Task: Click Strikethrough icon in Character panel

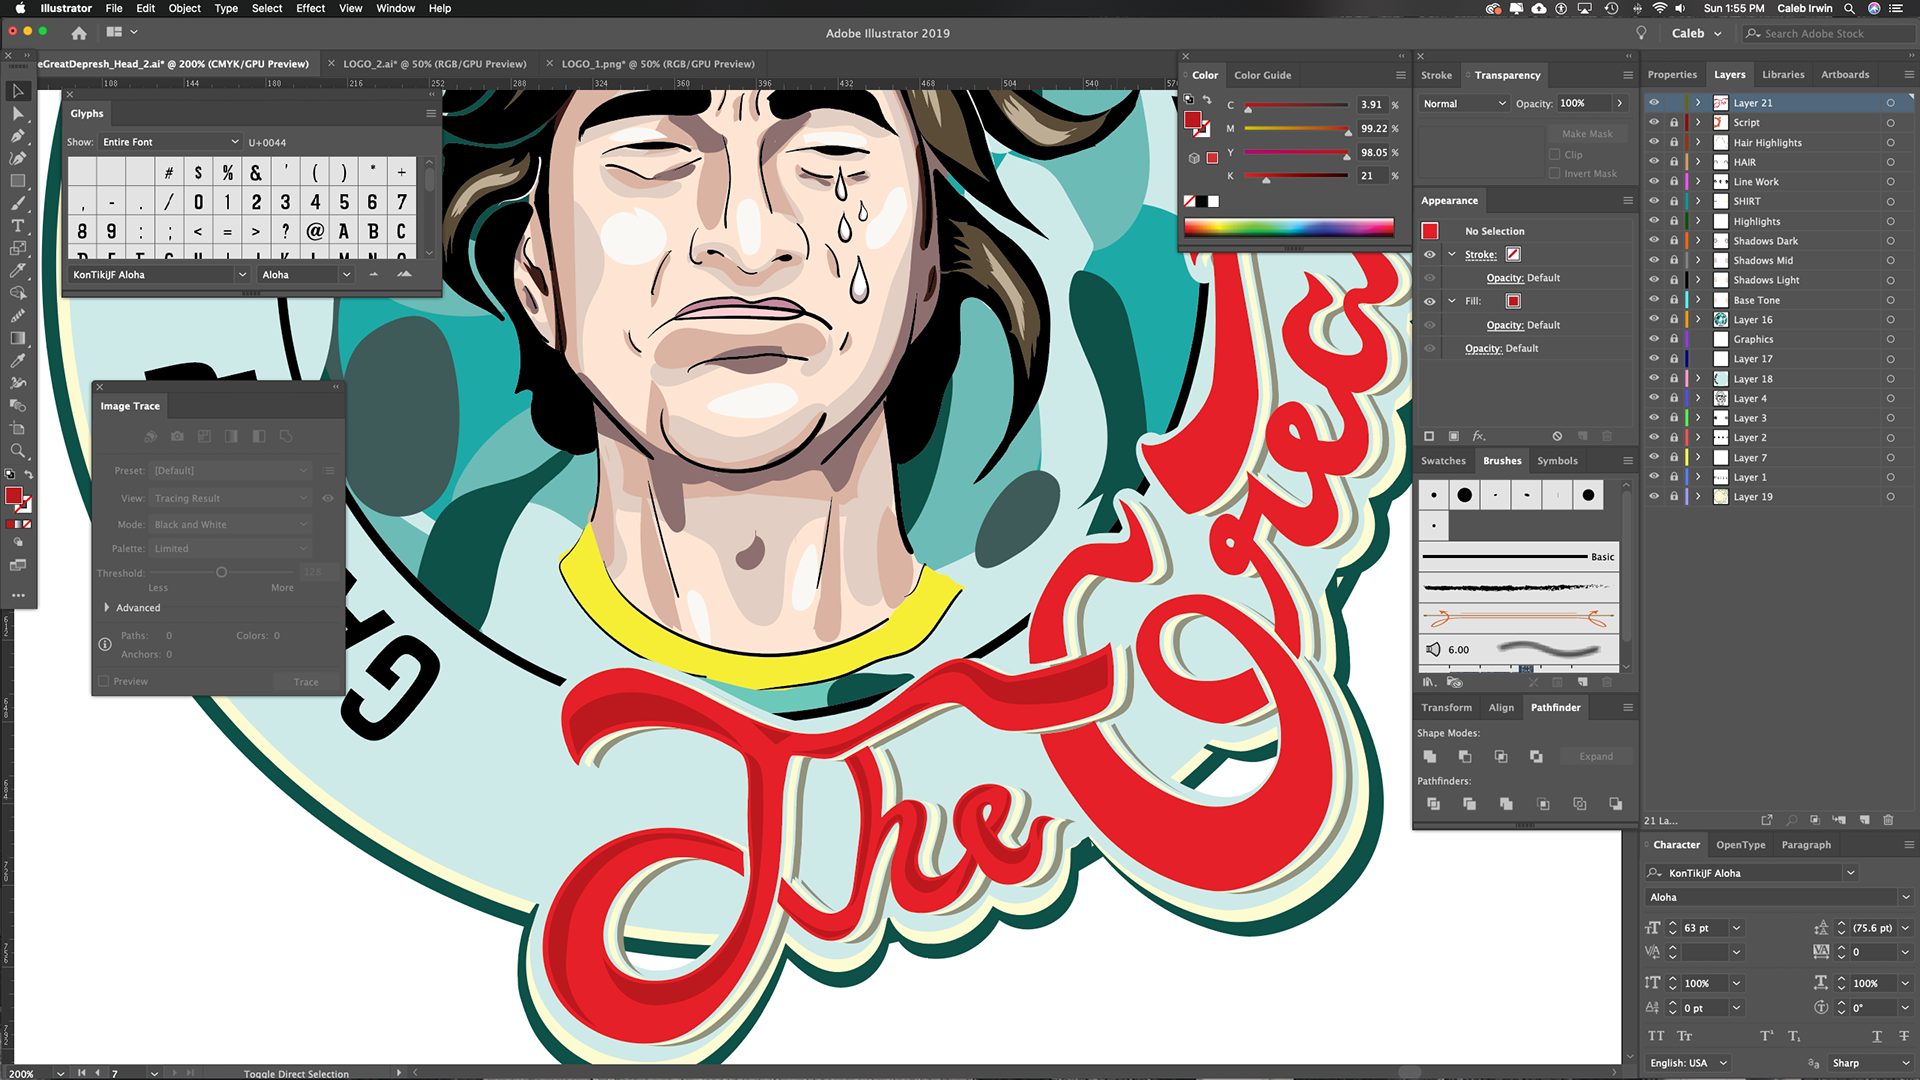Action: 1904,1036
